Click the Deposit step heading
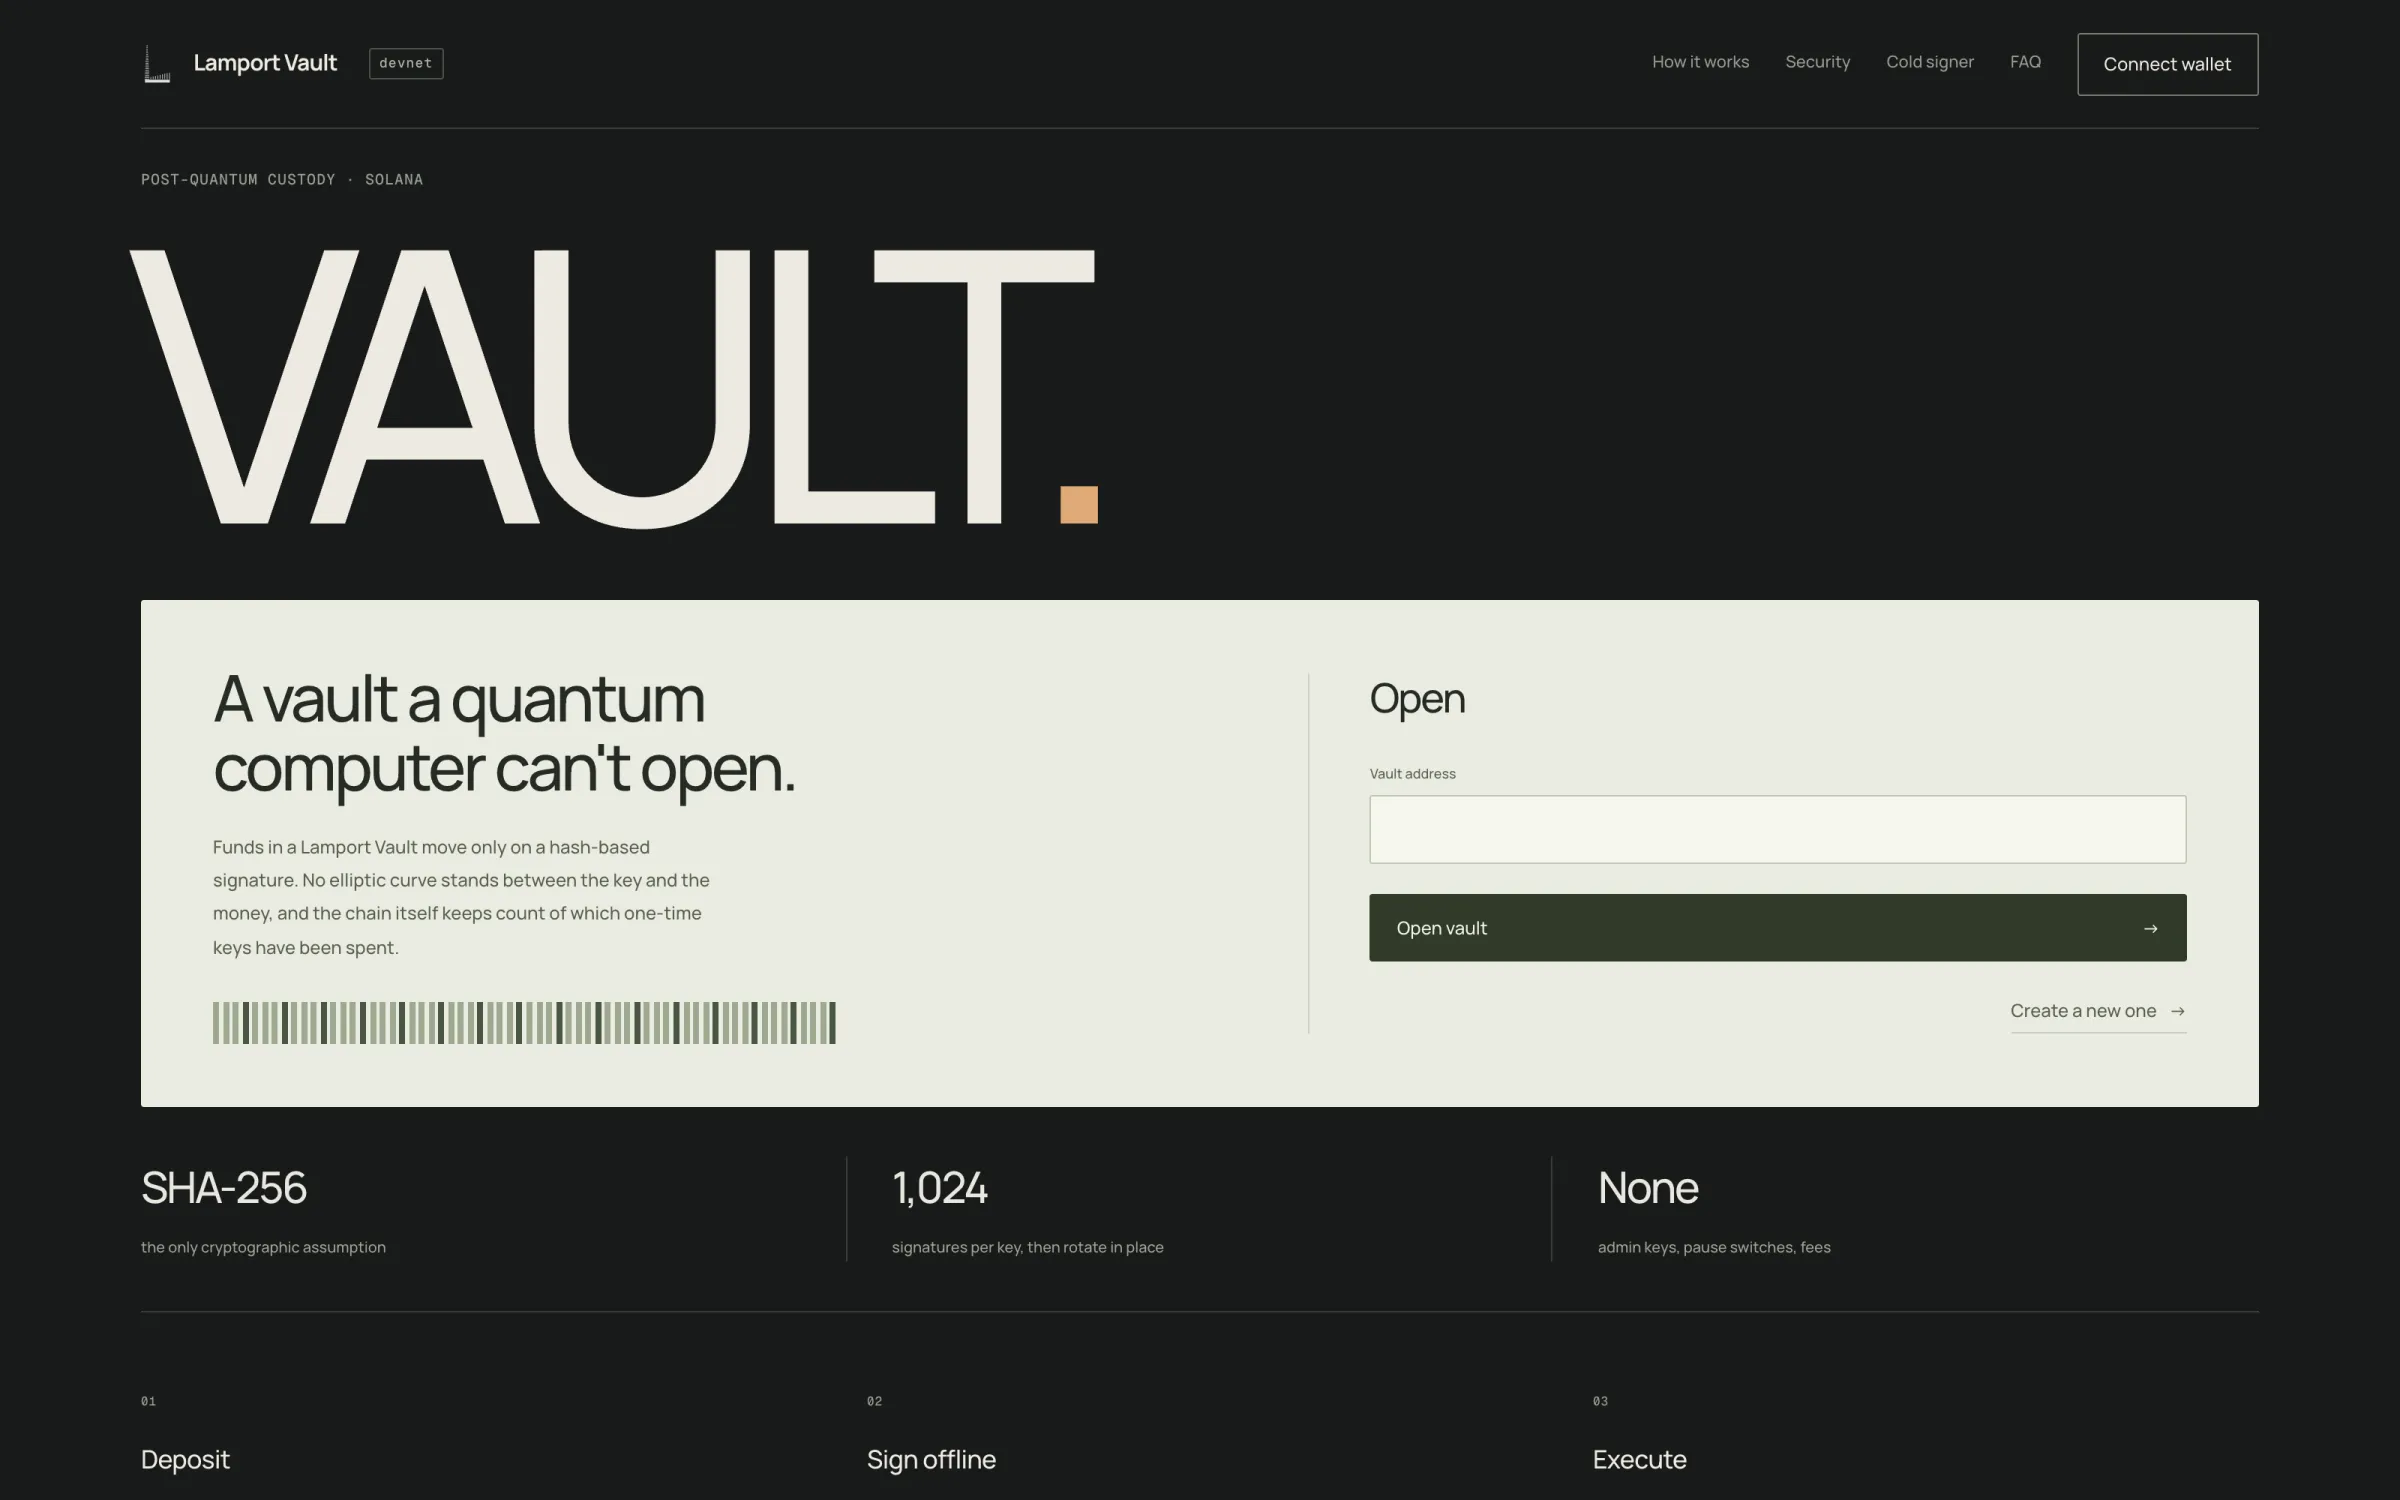Viewport: 2400px width, 1500px height. tap(185, 1460)
